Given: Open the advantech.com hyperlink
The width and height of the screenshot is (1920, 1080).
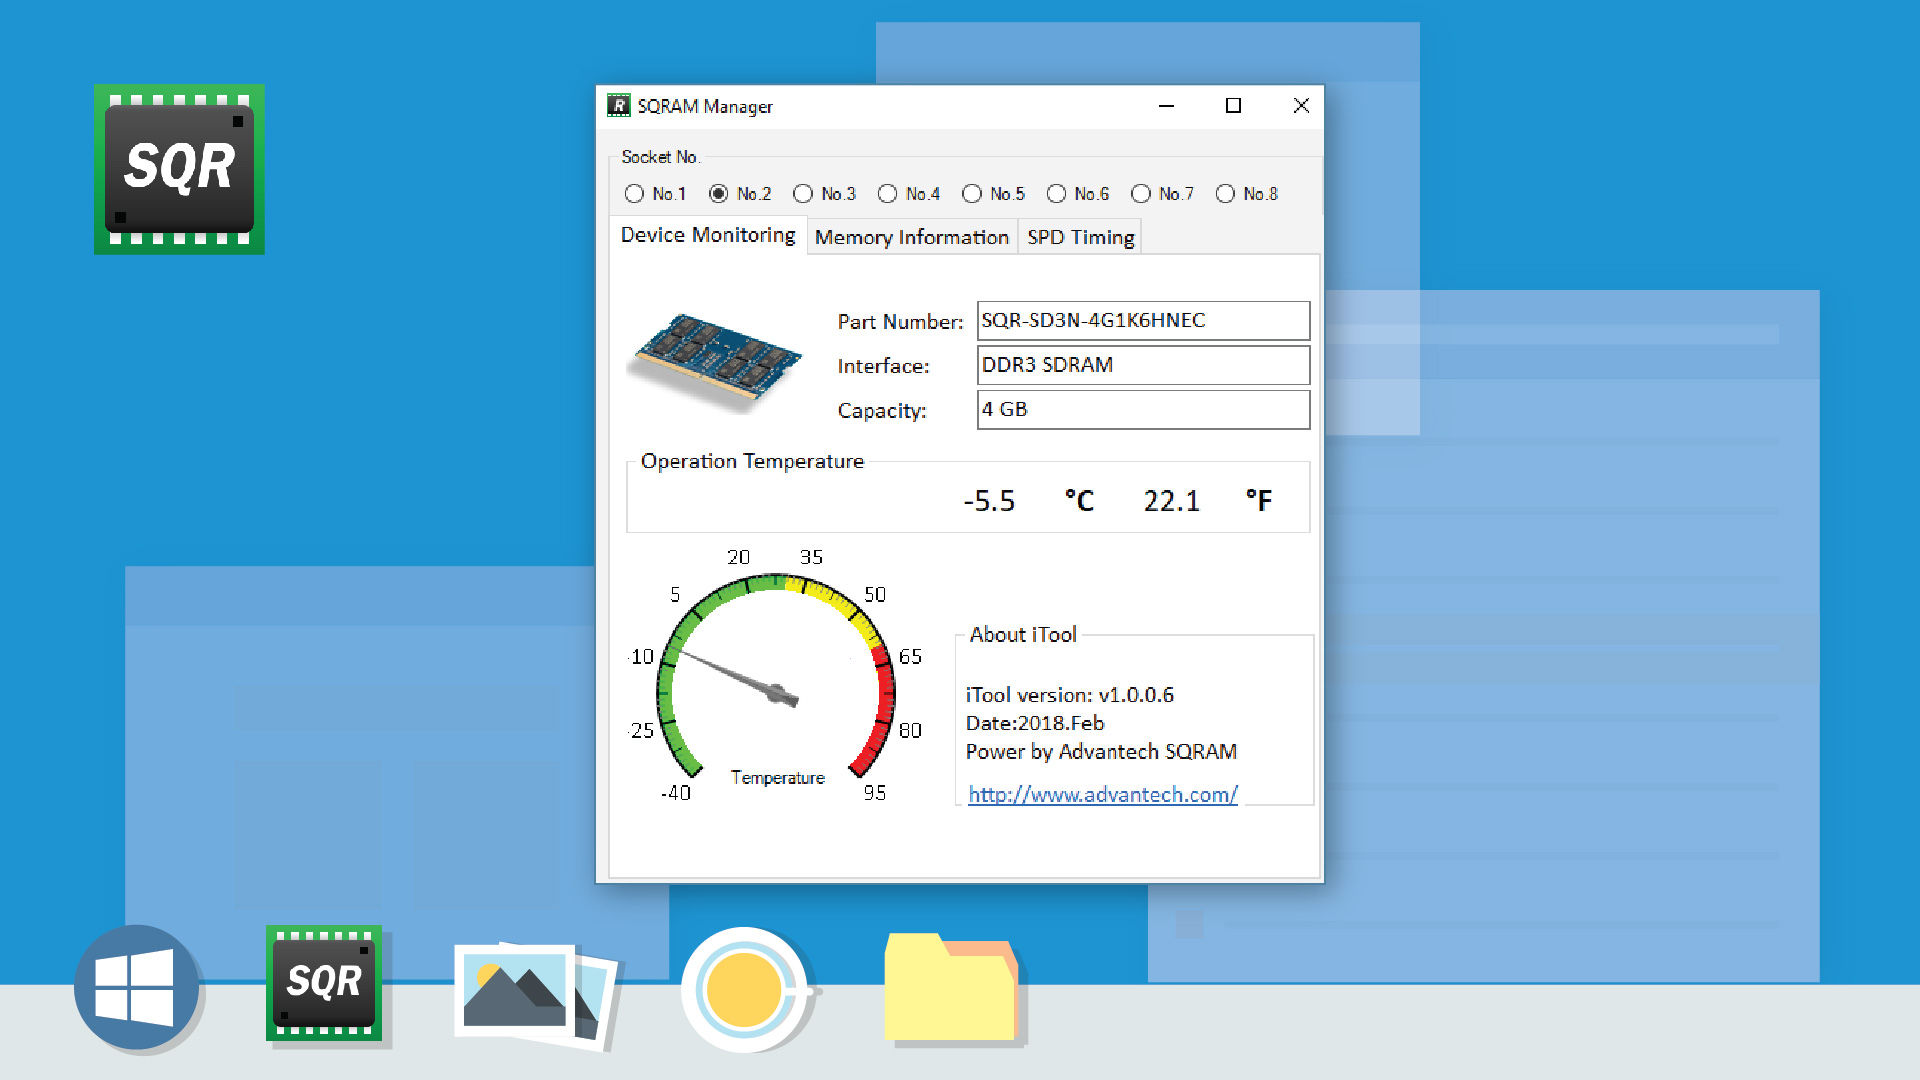Looking at the screenshot, I should tap(1103, 795).
